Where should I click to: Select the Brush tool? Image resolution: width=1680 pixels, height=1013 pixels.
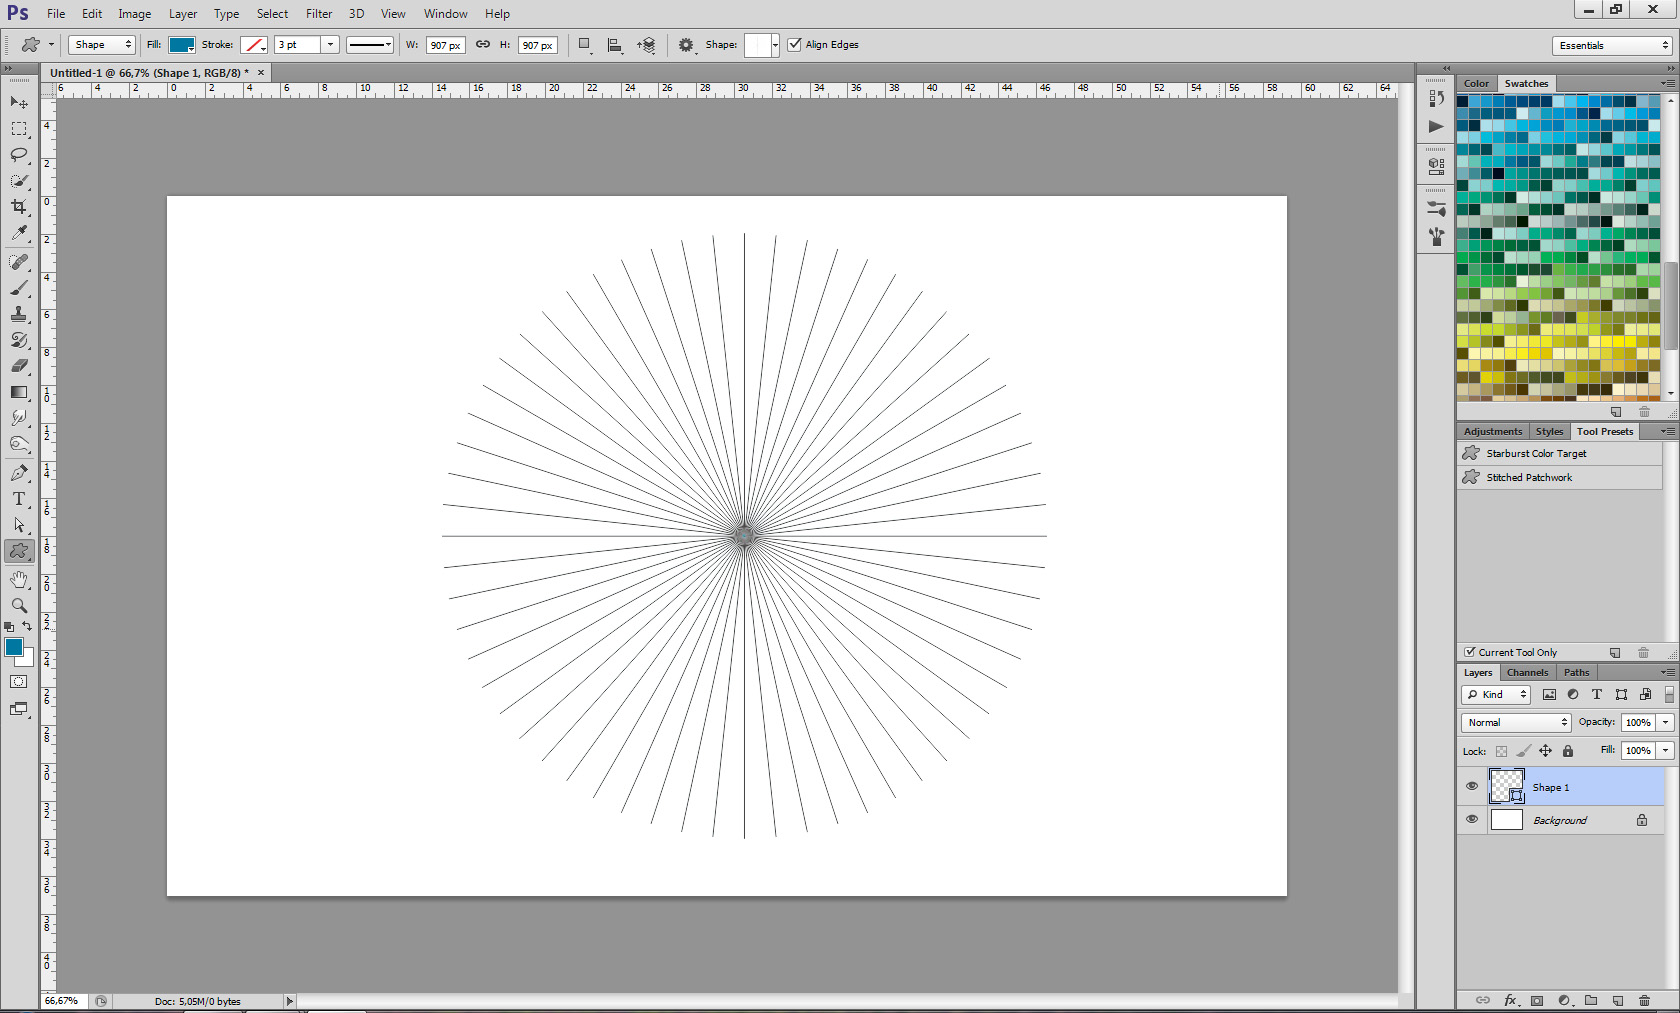(x=19, y=288)
